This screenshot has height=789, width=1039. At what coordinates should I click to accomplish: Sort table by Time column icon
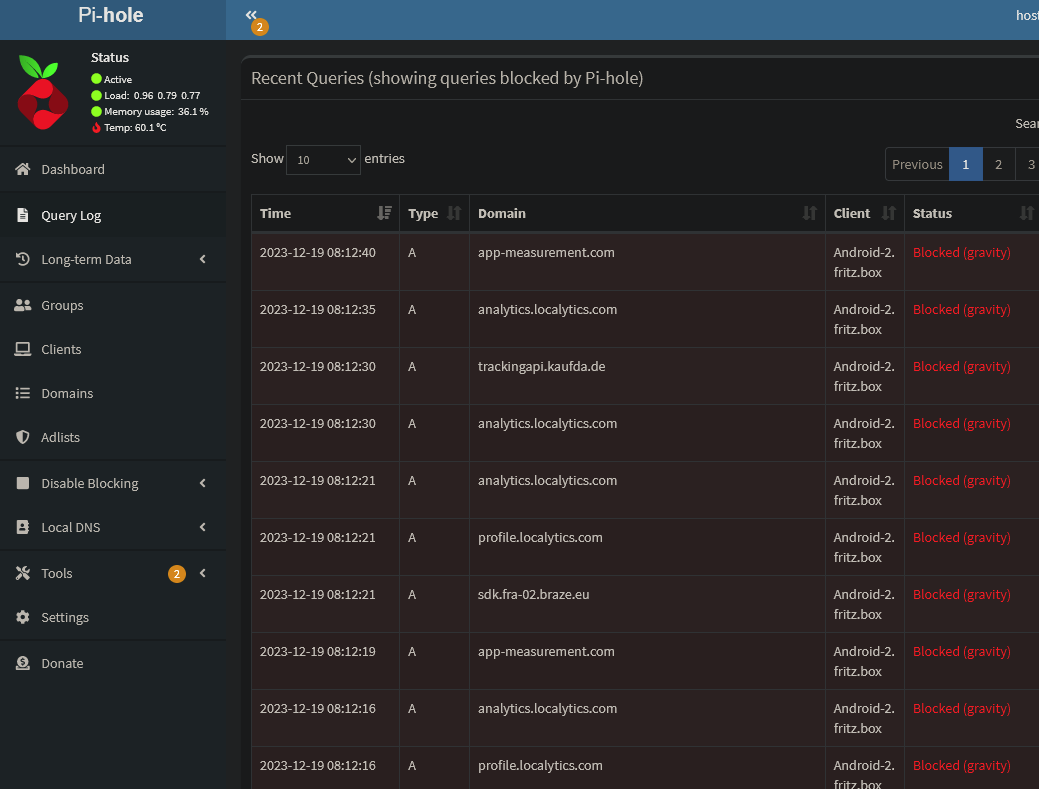pyautogui.click(x=384, y=213)
